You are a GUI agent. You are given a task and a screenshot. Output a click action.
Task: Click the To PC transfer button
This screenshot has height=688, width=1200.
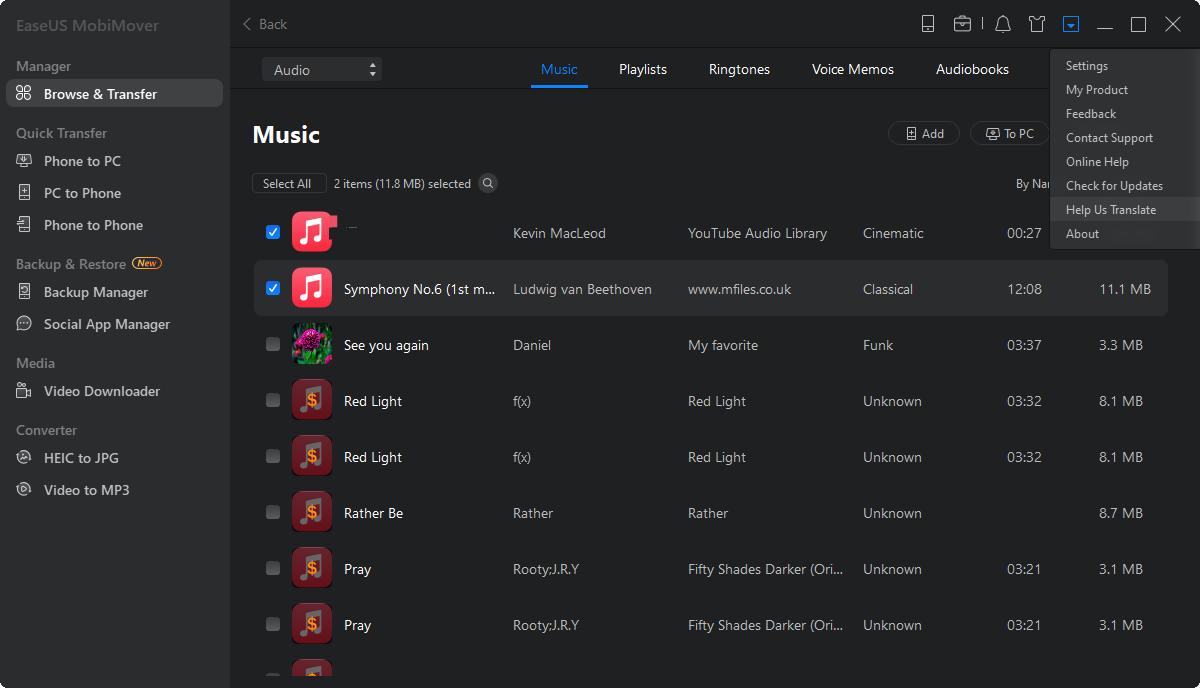point(1009,134)
